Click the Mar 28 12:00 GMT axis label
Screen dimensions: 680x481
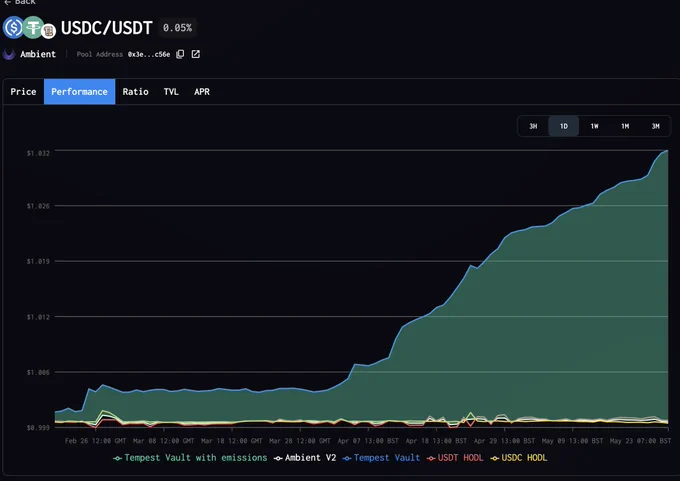pos(300,441)
